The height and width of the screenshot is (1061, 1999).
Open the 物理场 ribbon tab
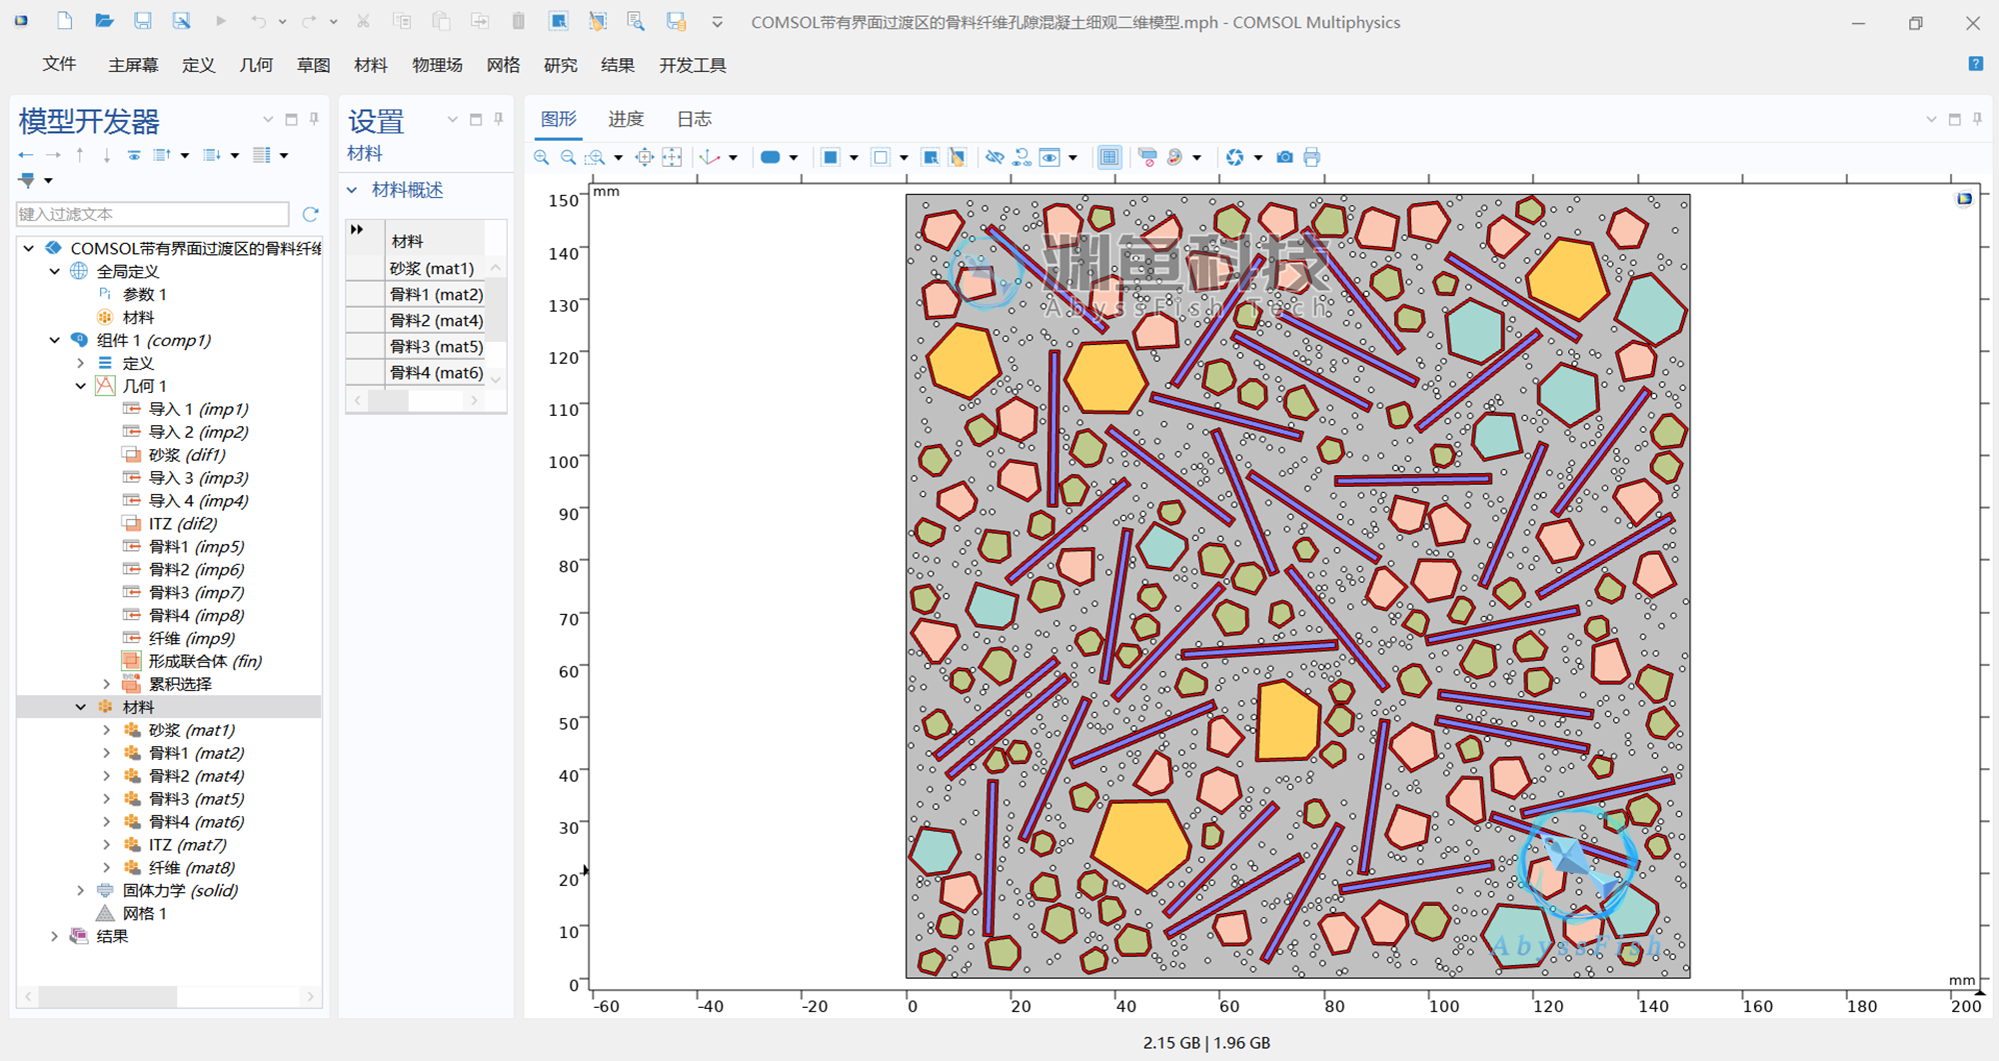(x=437, y=65)
